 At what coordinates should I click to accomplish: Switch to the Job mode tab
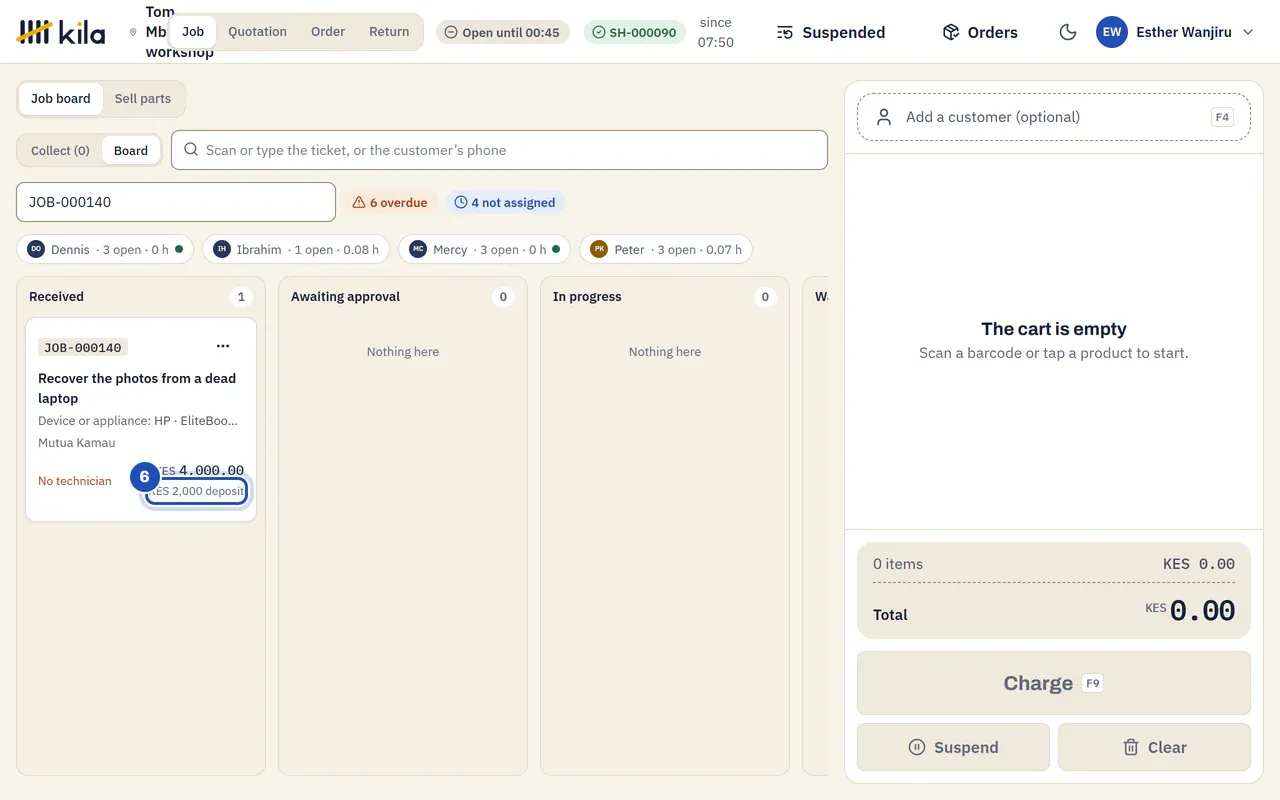pos(193,32)
